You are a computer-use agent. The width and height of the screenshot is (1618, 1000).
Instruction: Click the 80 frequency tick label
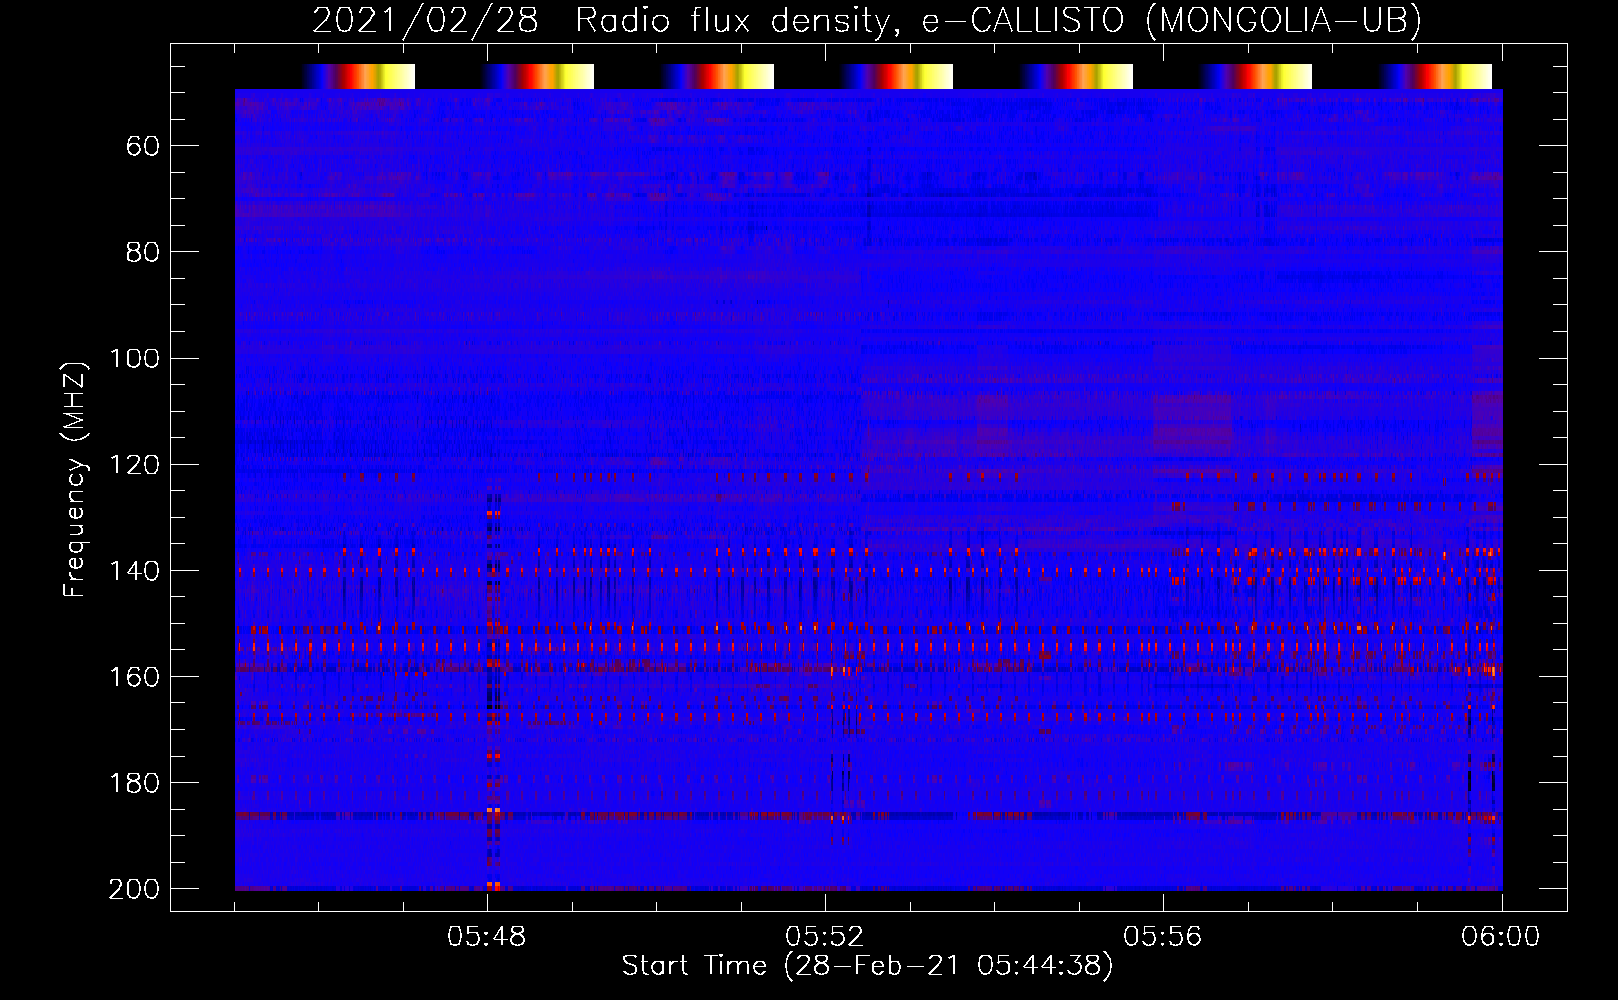click(143, 252)
